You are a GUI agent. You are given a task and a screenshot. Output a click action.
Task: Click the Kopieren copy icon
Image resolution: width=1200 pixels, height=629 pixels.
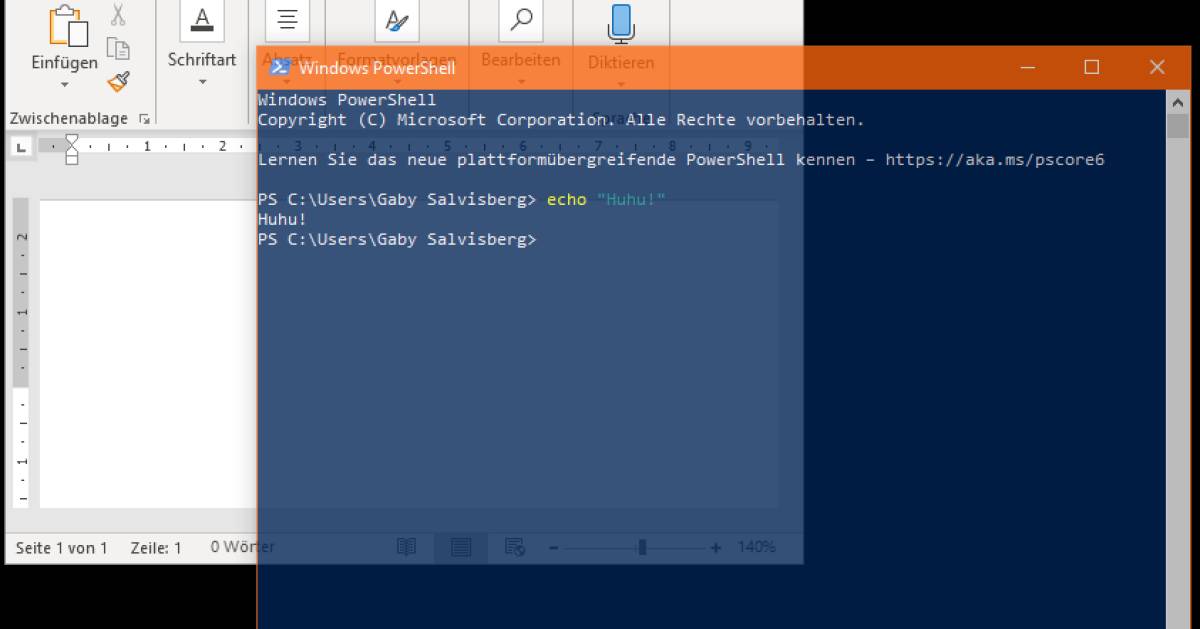pyautogui.click(x=118, y=47)
